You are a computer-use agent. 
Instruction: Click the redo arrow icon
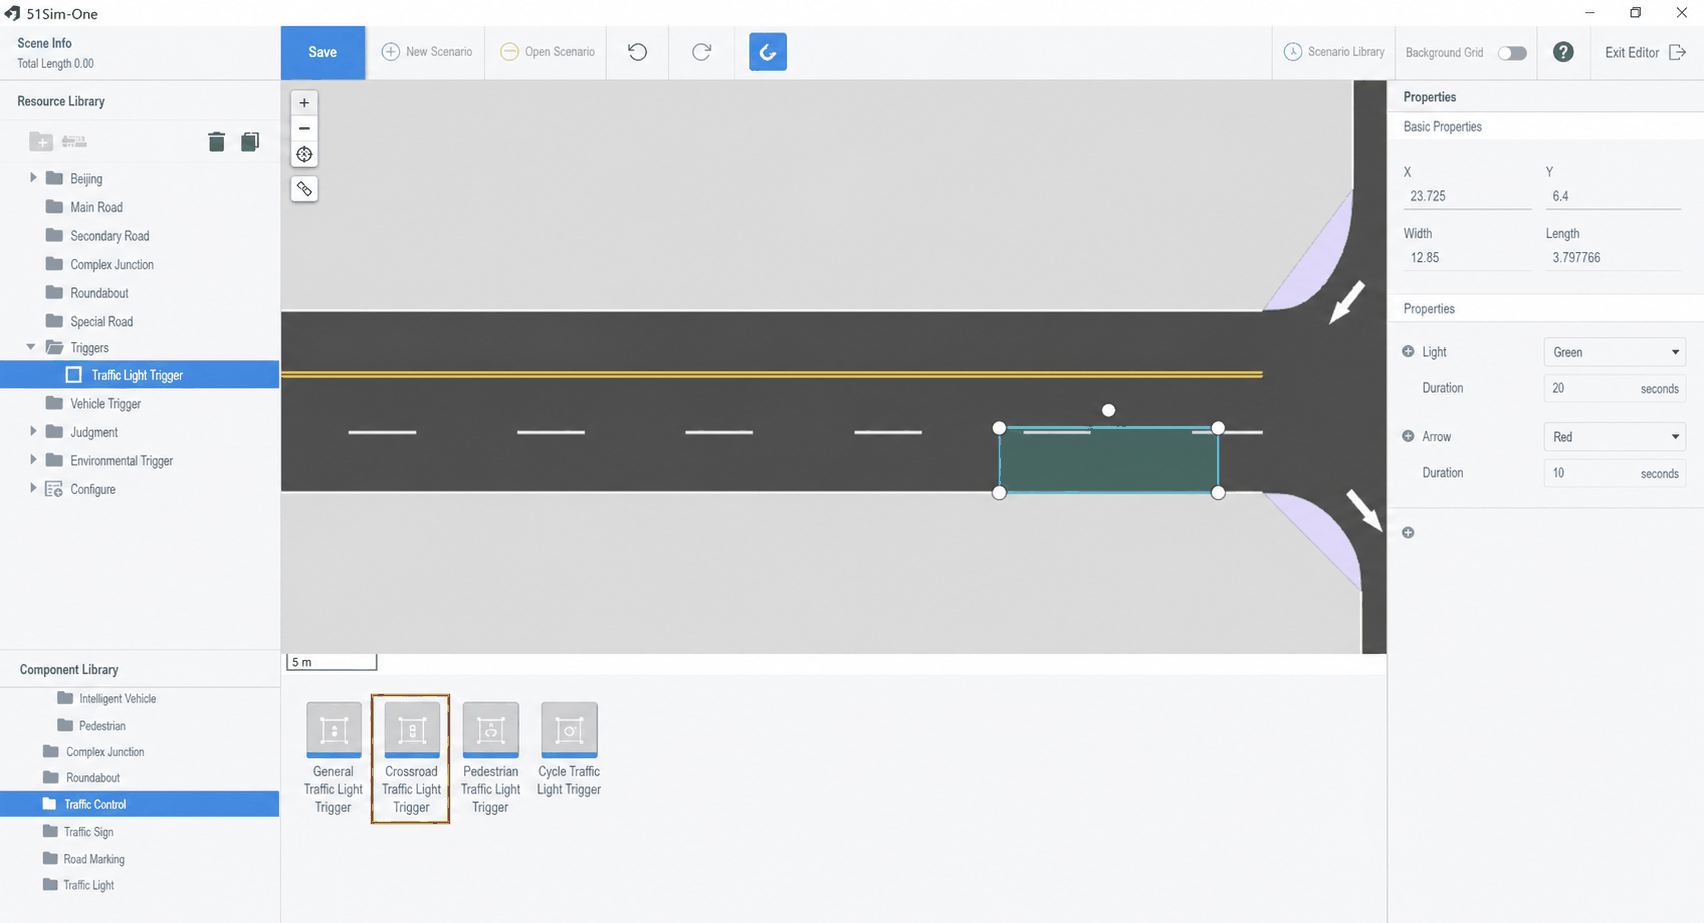coord(702,52)
